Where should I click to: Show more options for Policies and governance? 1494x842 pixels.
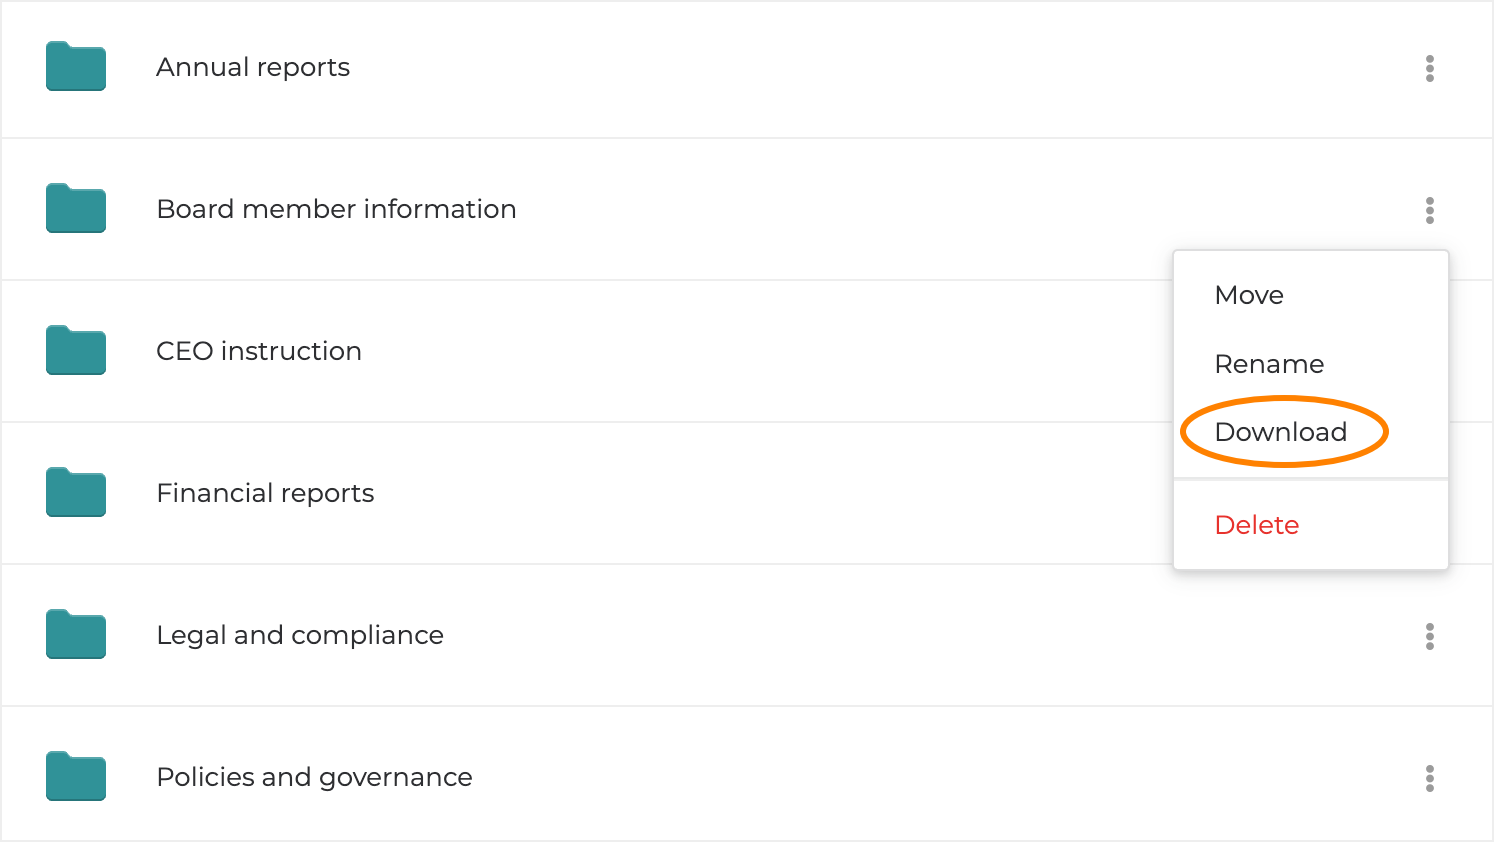click(x=1430, y=778)
